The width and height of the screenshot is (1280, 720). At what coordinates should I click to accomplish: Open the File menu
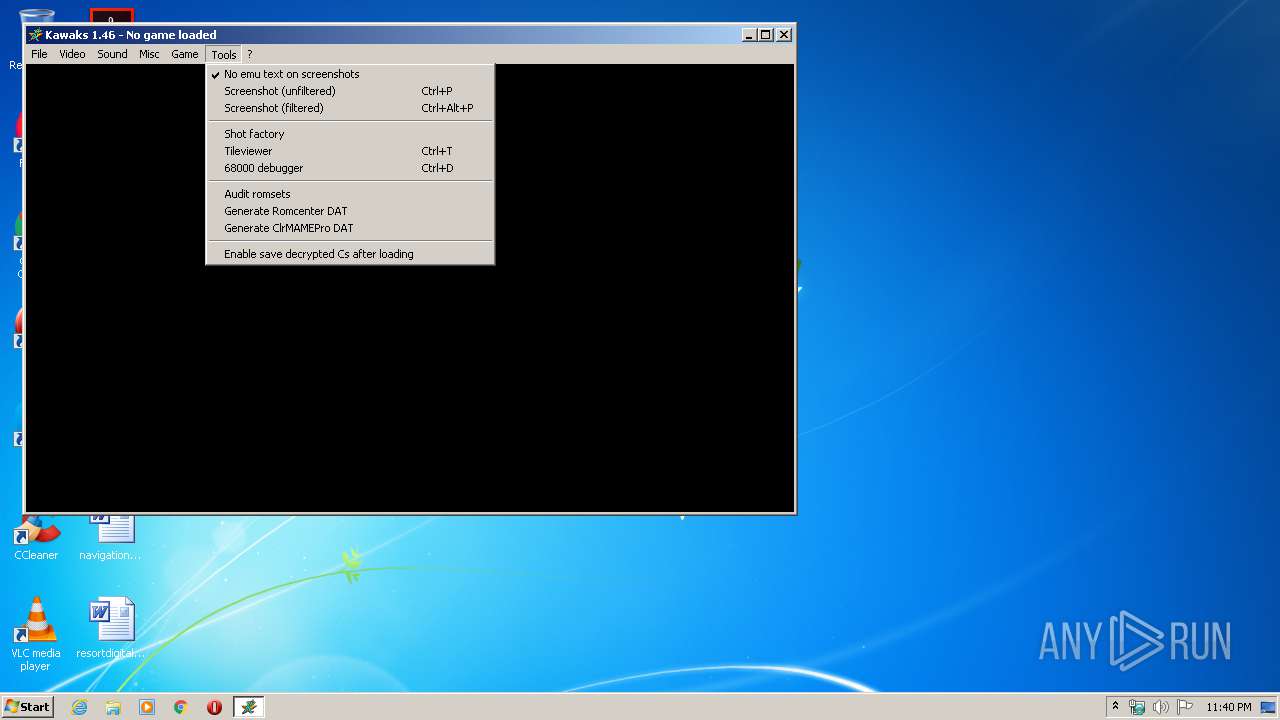39,54
